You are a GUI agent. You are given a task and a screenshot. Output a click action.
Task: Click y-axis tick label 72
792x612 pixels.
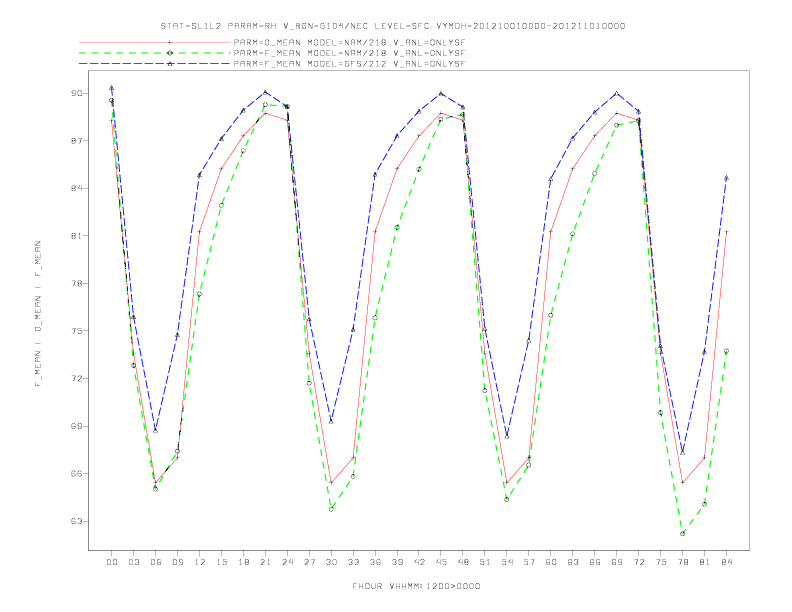tap(76, 378)
